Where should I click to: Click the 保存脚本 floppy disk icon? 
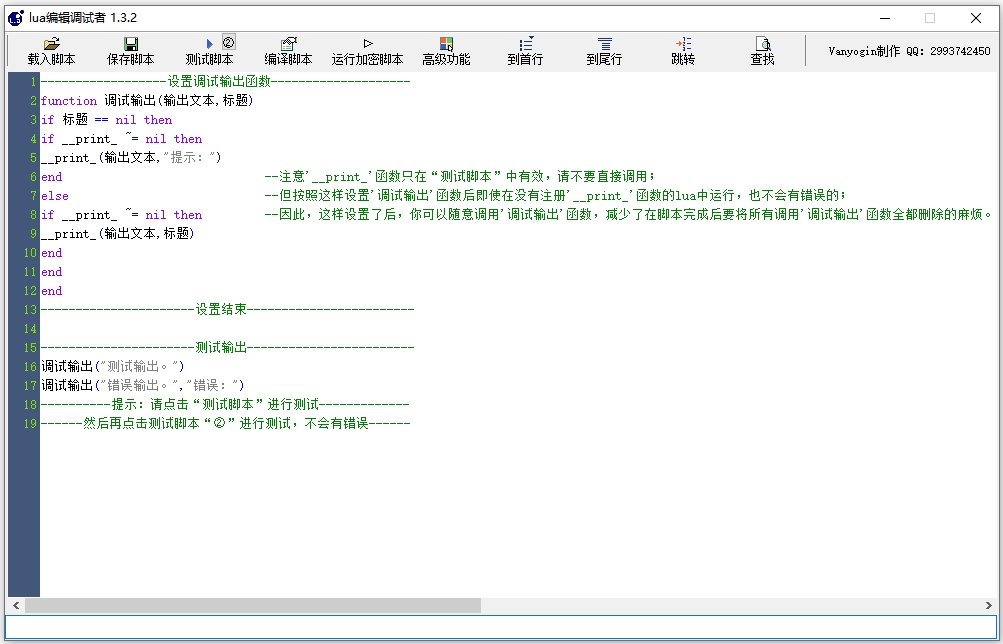point(131,44)
